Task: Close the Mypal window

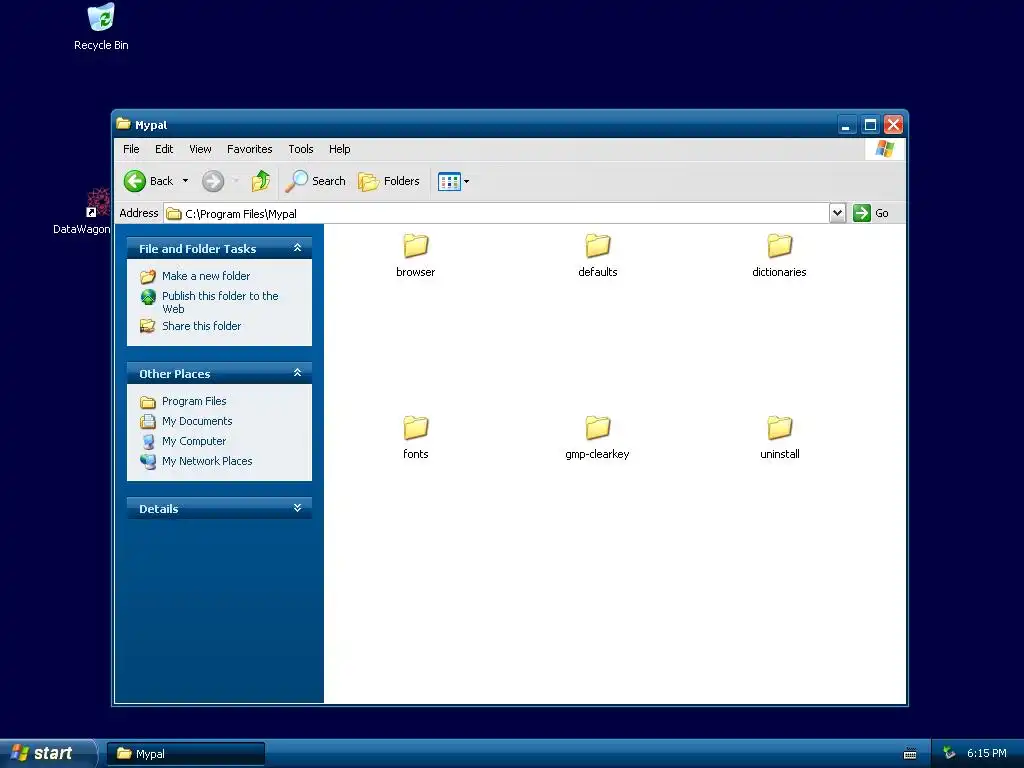Action: 893,124
